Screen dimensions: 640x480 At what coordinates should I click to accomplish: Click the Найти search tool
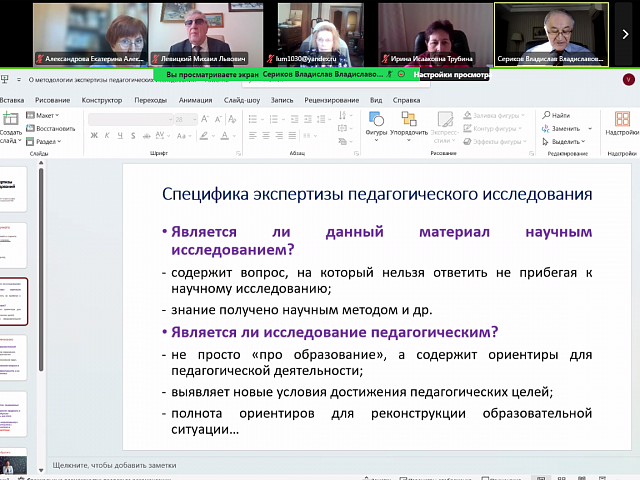click(559, 115)
